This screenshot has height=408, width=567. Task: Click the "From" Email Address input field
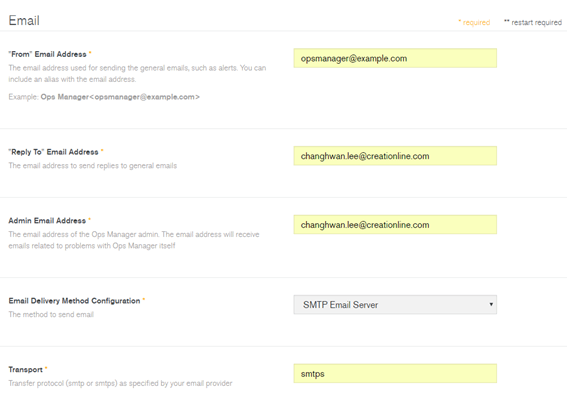[395, 58]
